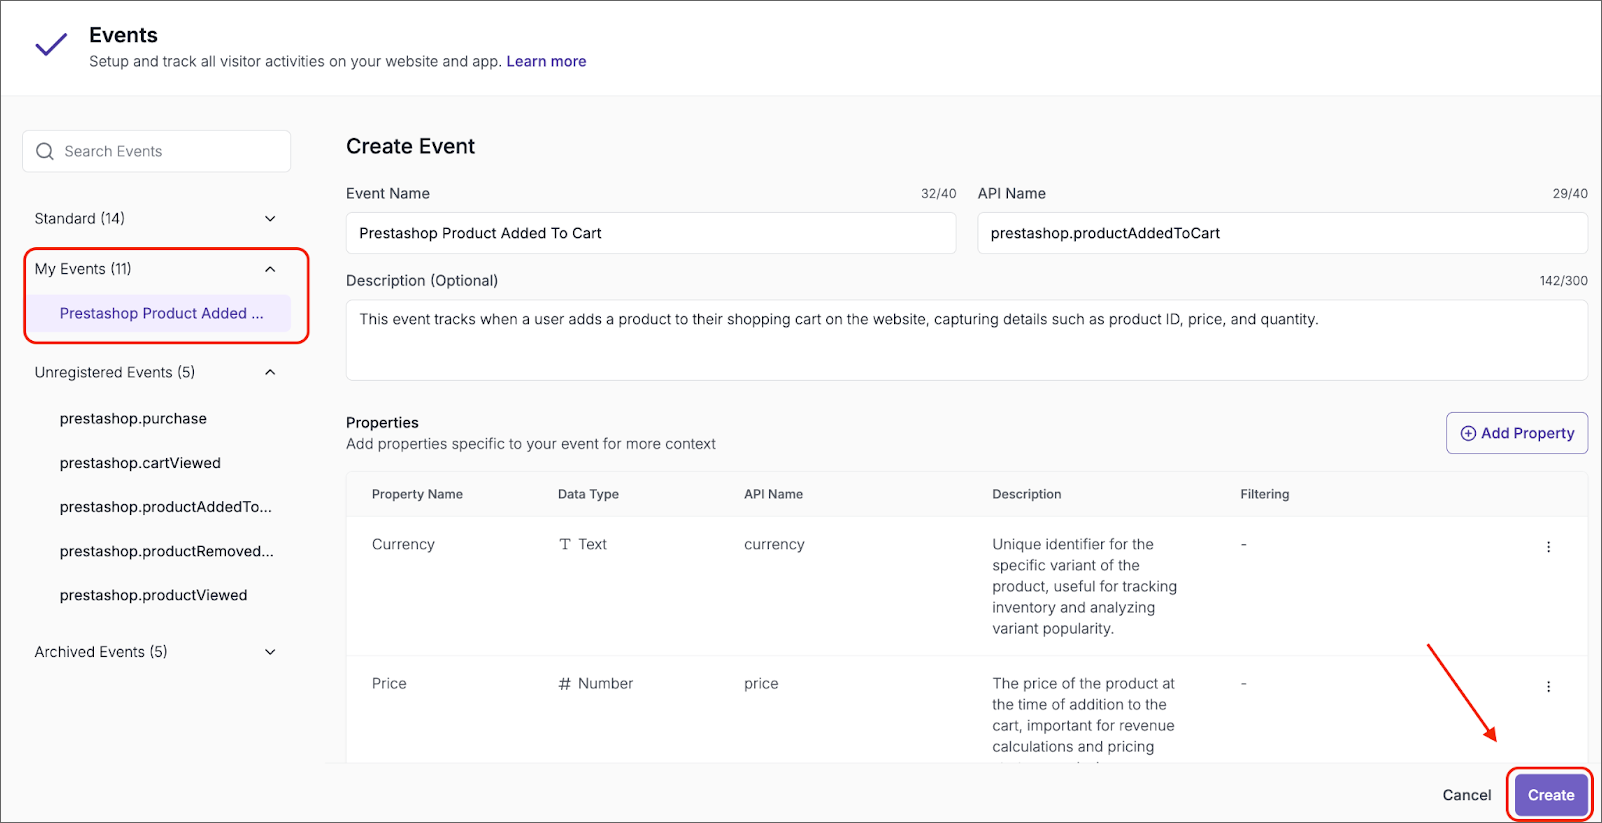1602x823 pixels.
Task: Expand the Standard (14) events section
Action: coord(270,219)
